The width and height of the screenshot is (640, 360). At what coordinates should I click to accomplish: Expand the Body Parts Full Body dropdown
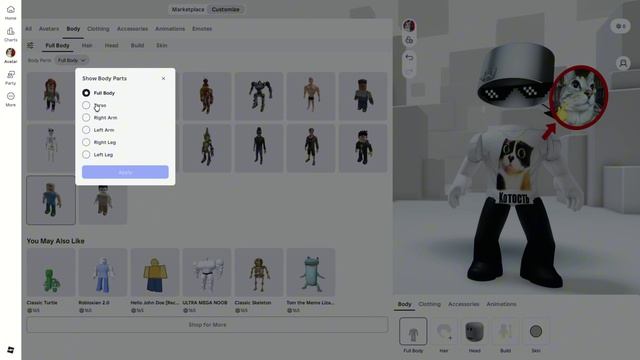click(71, 60)
